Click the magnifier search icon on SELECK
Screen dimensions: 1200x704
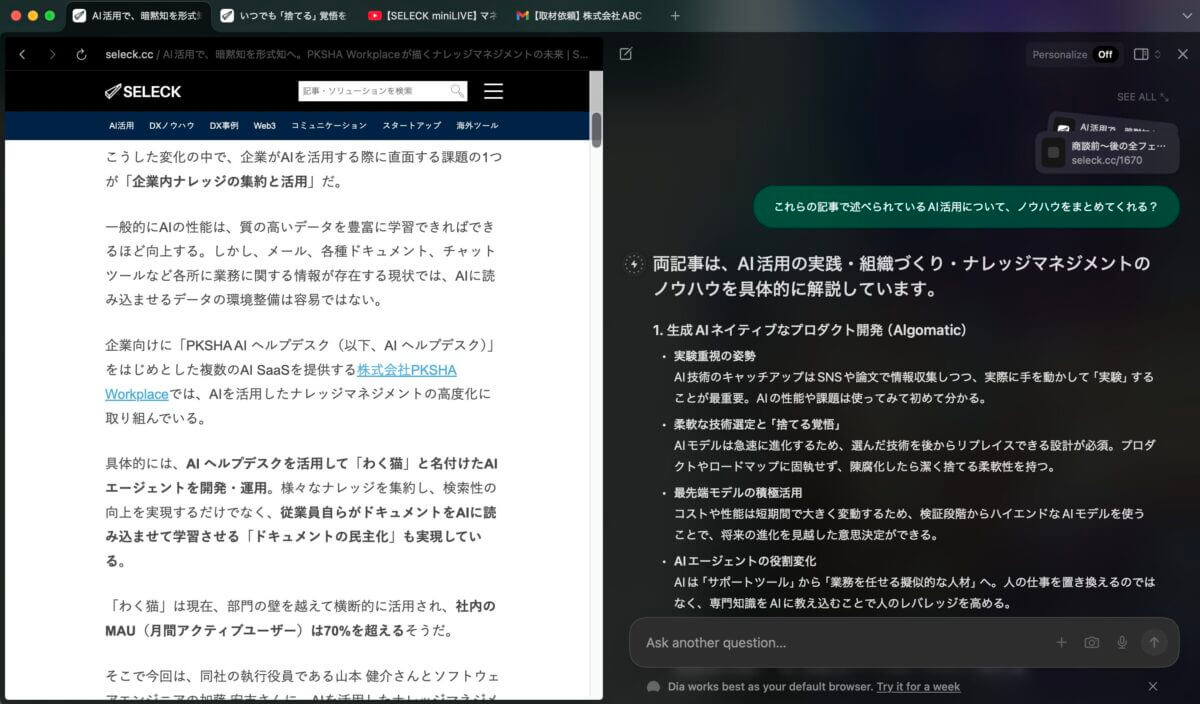(x=457, y=91)
